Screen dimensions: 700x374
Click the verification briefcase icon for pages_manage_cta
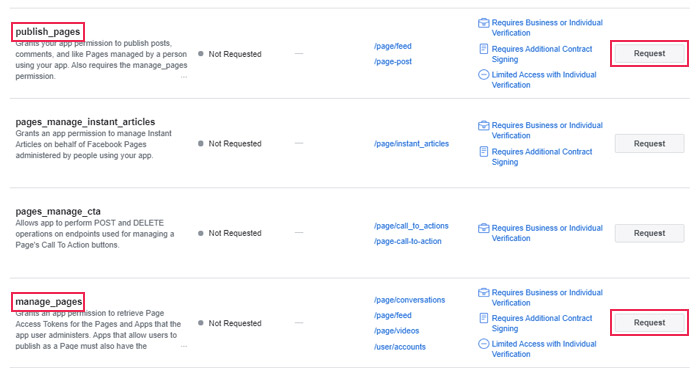[x=483, y=228]
